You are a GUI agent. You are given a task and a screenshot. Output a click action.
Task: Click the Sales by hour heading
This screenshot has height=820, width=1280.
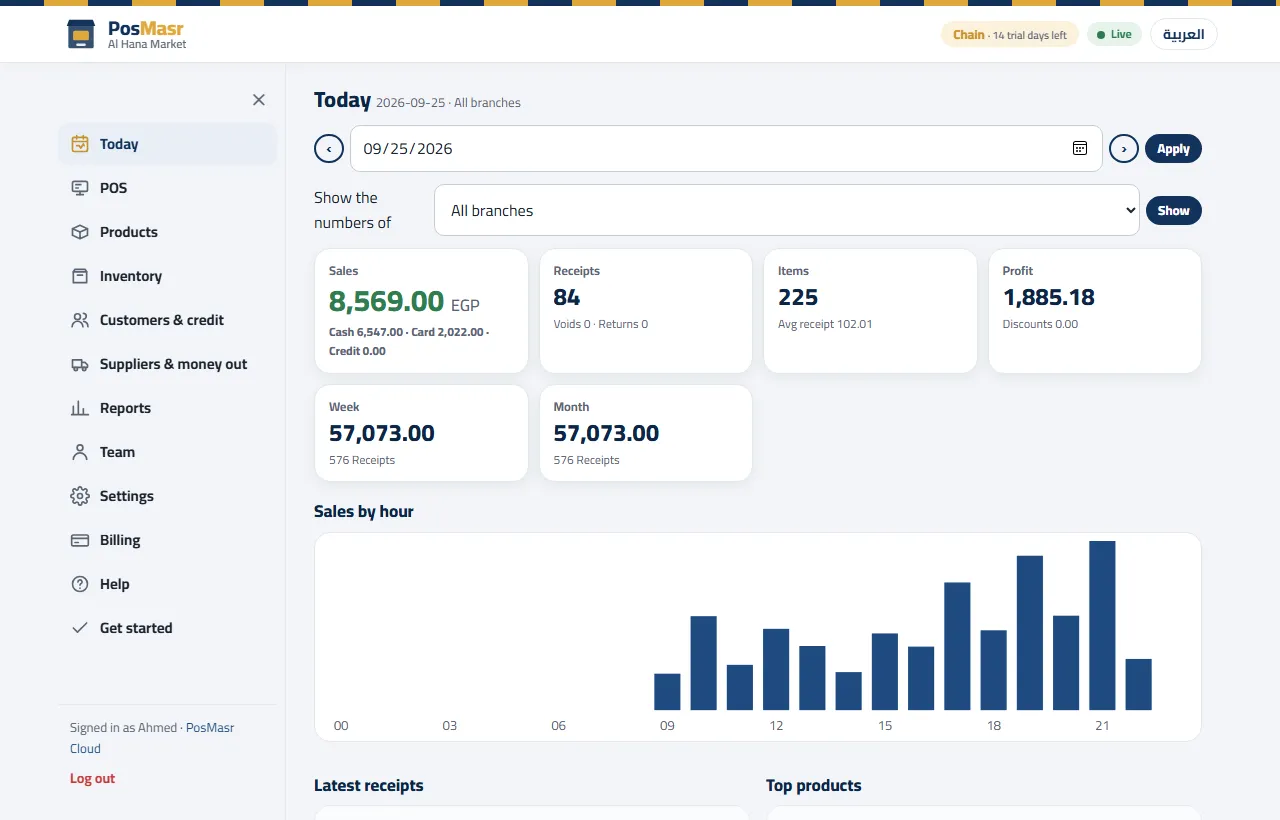point(363,511)
